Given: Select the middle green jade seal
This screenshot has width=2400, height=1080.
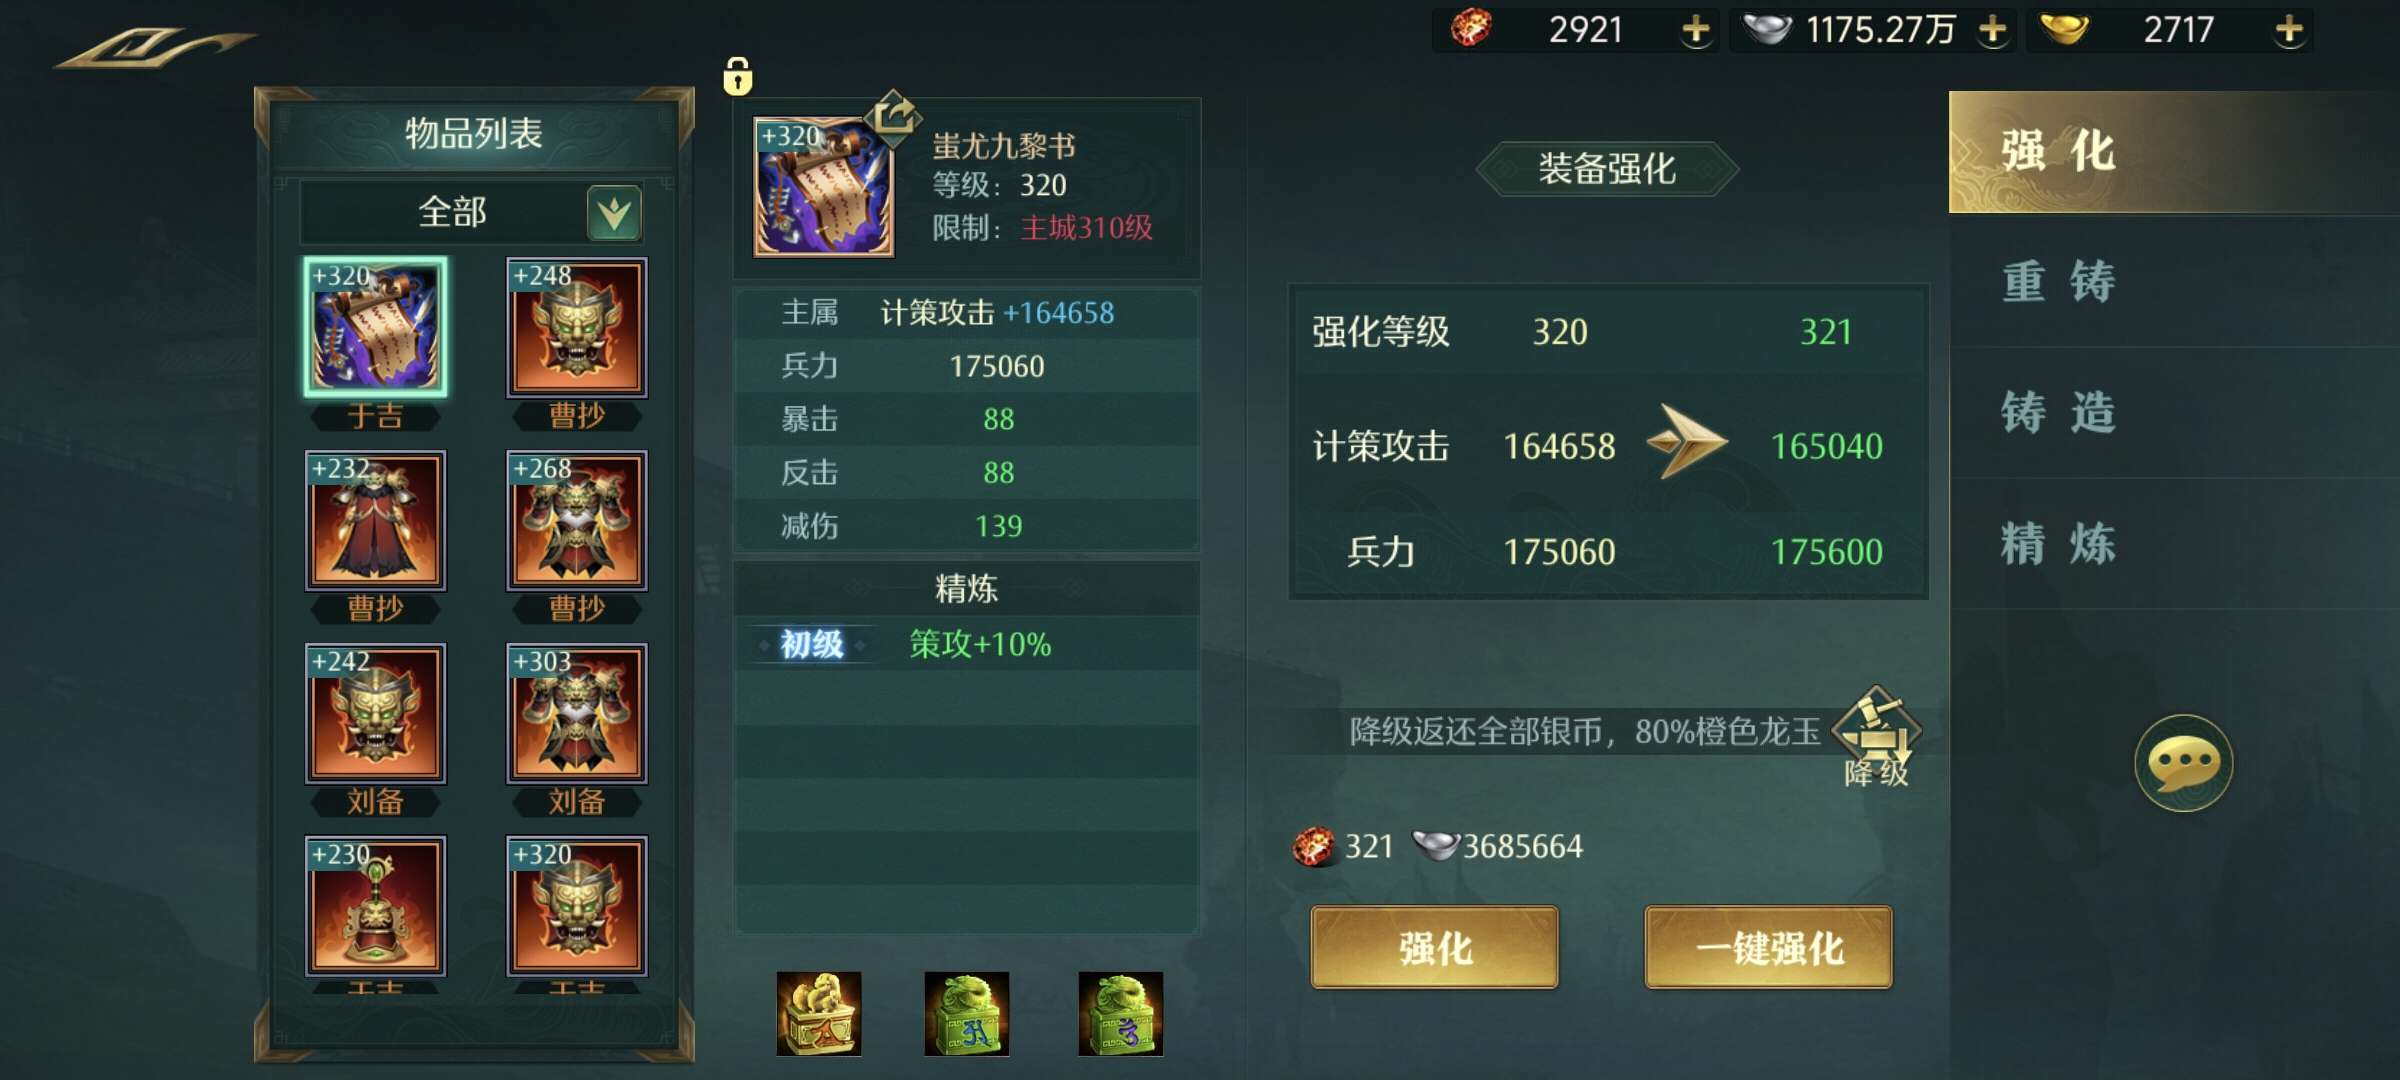Looking at the screenshot, I should coord(967,1013).
